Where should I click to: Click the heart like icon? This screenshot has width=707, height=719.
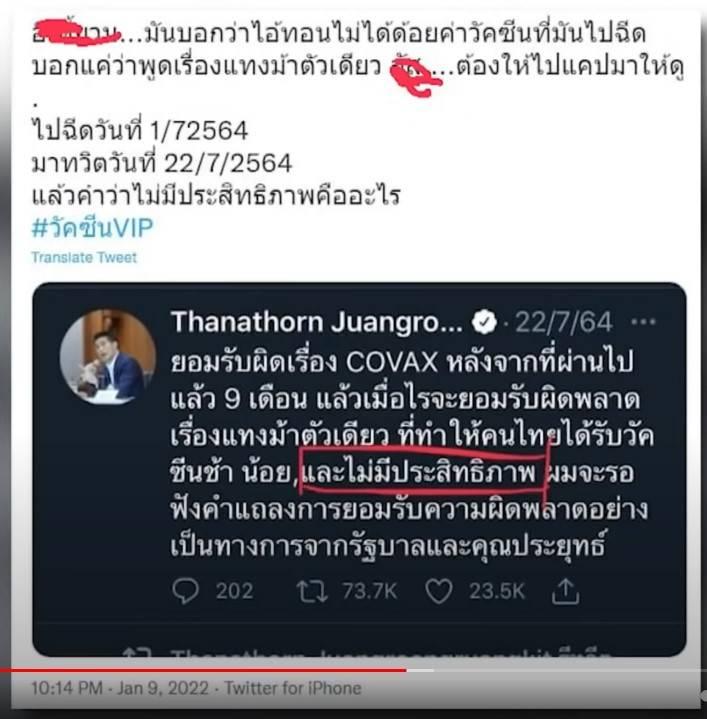tap(439, 591)
